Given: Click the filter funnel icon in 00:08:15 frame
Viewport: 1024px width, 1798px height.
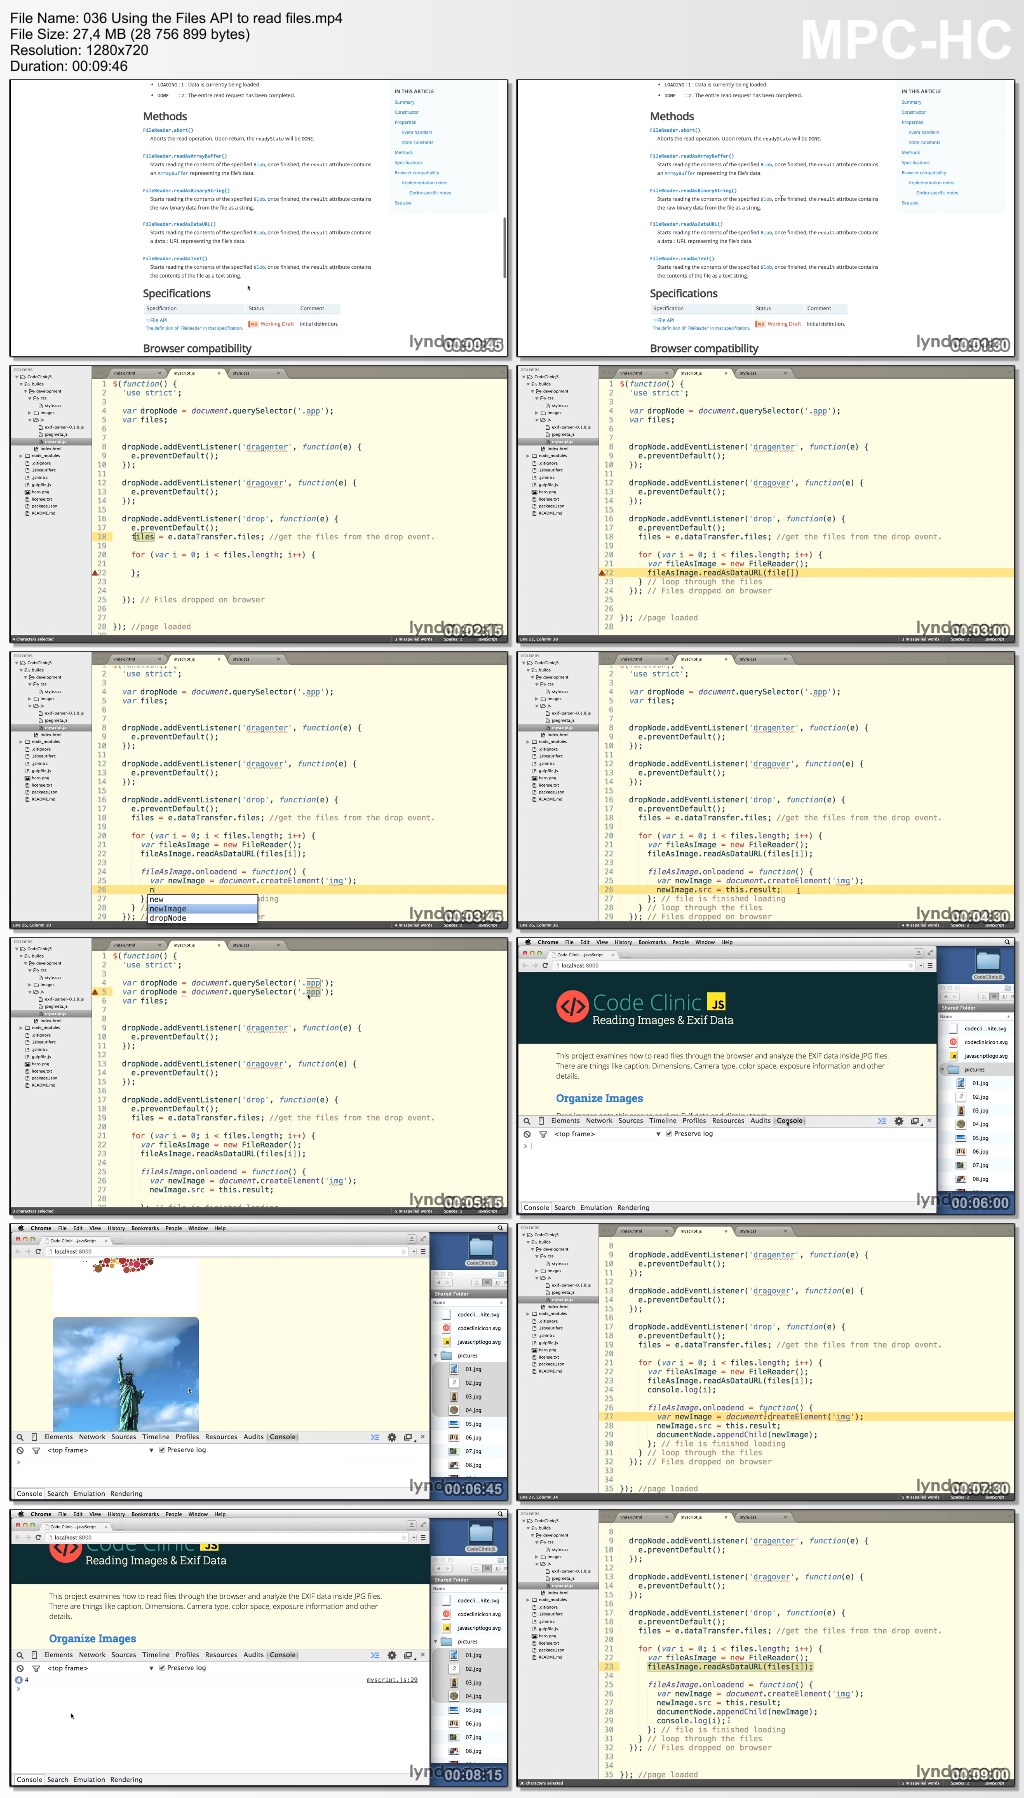Looking at the screenshot, I should [x=36, y=1668].
